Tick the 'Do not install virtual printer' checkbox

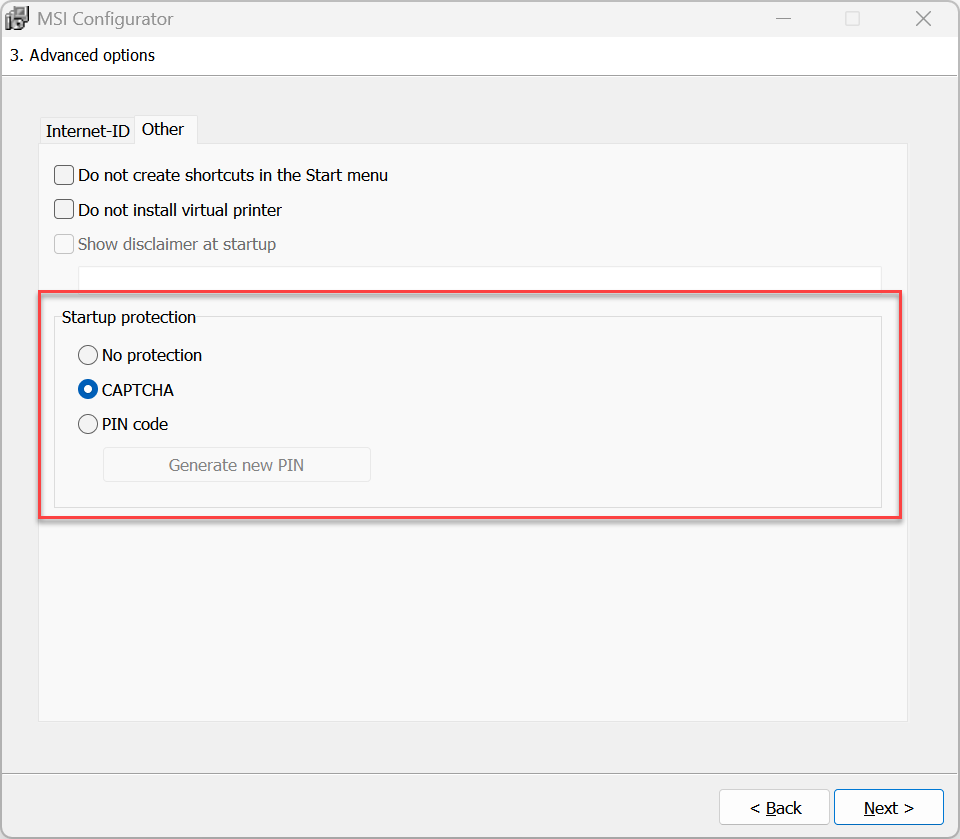point(64,210)
